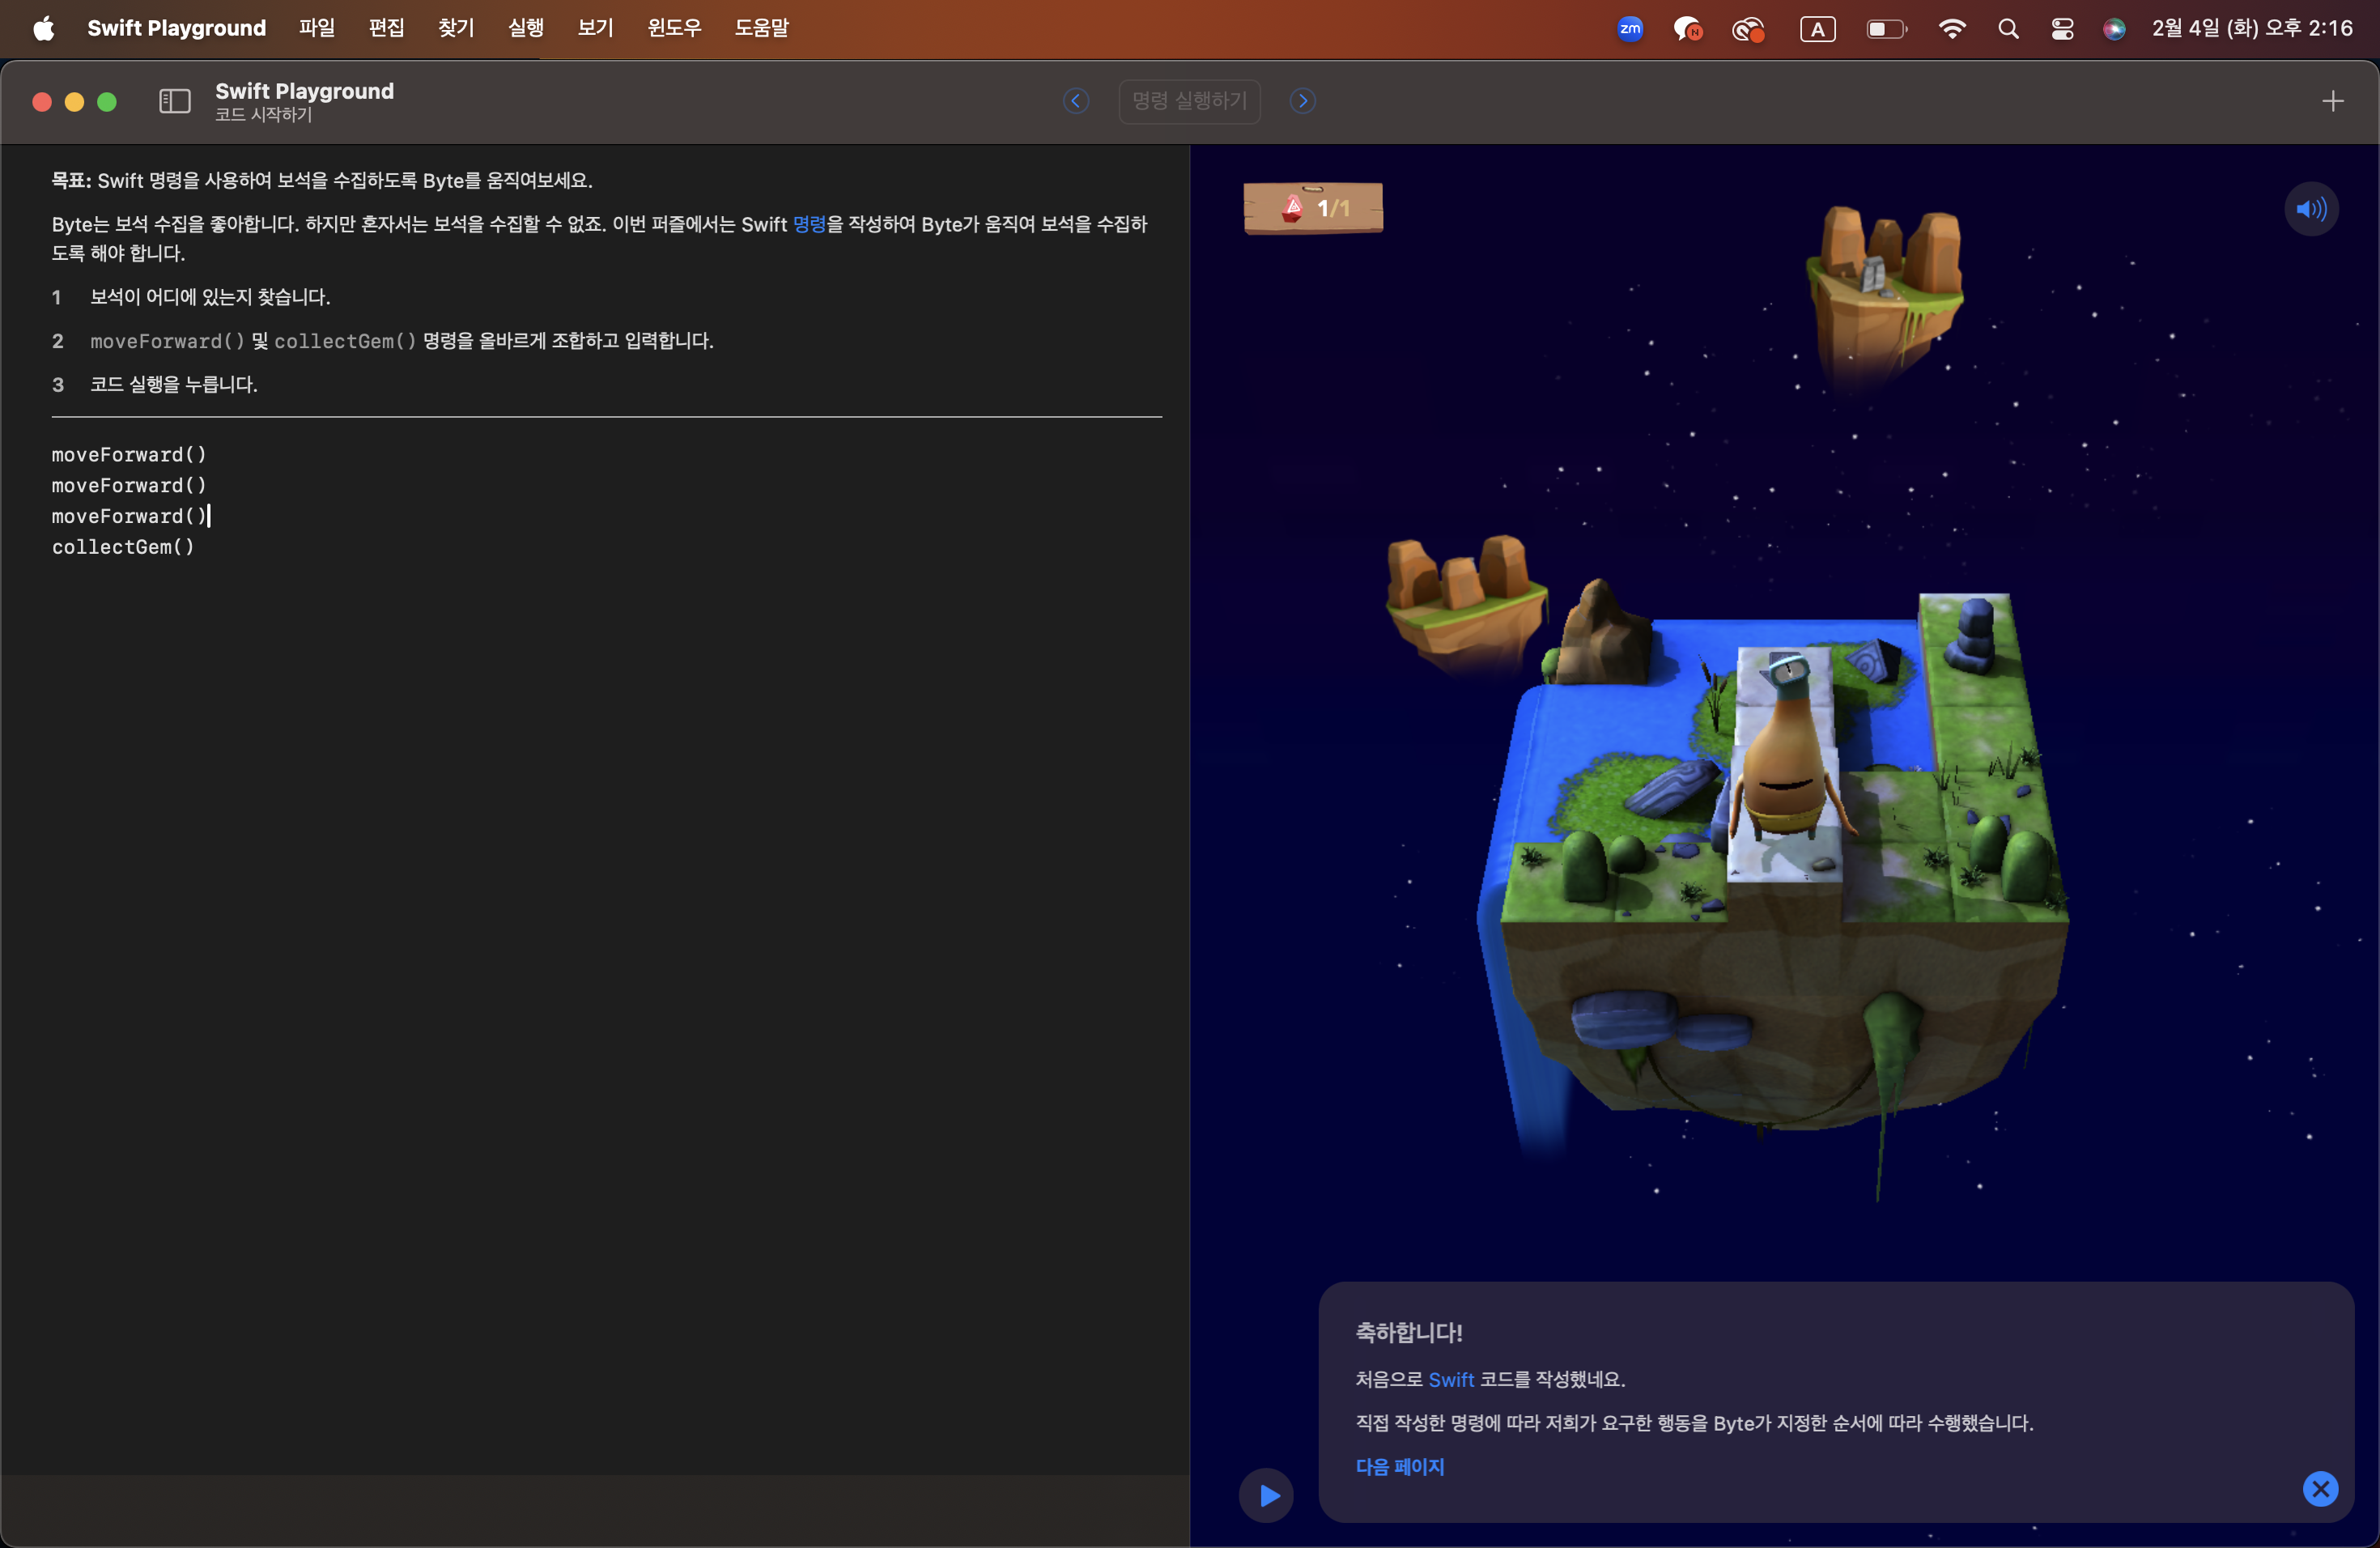Dismiss the congratulation message with X
Screen dimensions: 2380x1548
pyautogui.click(x=2320, y=1489)
